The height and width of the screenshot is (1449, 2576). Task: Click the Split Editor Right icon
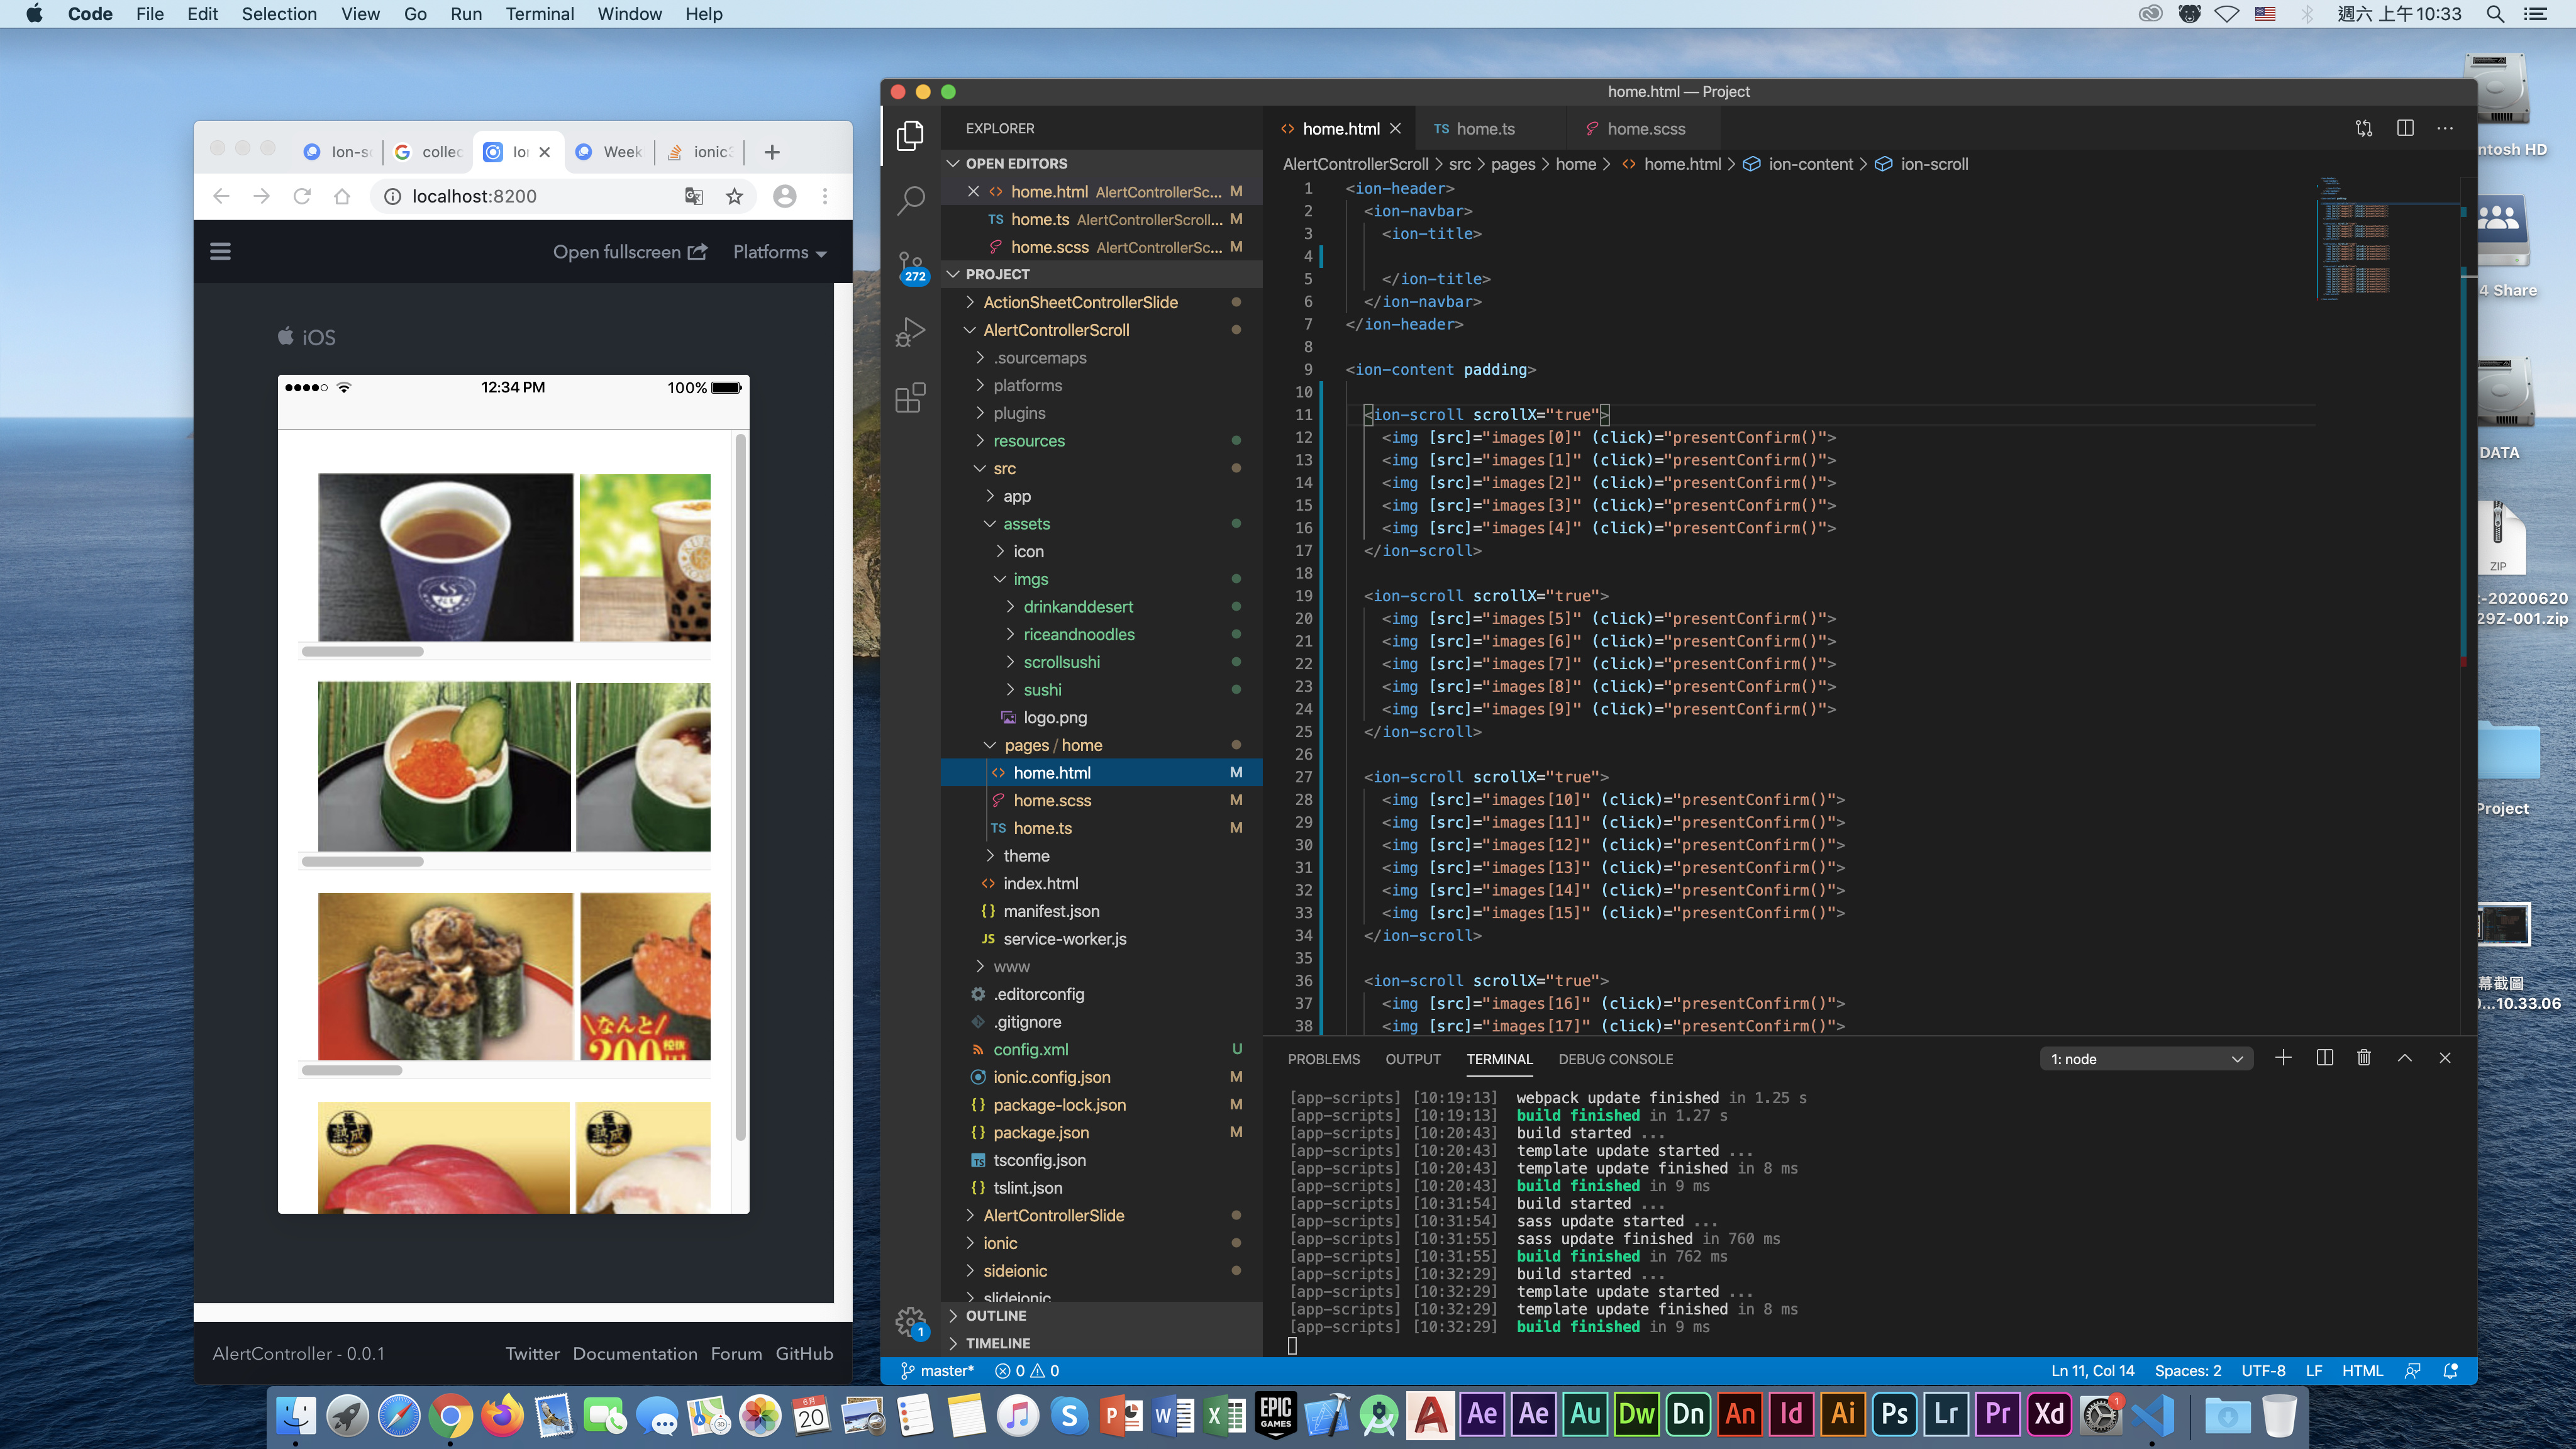pos(2405,128)
